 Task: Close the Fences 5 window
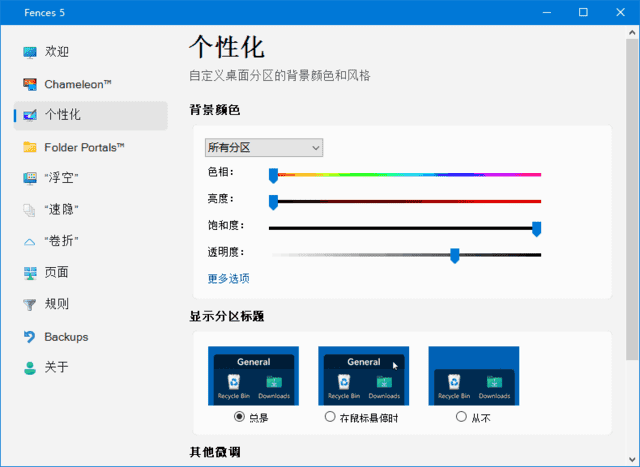pyautogui.click(x=620, y=13)
